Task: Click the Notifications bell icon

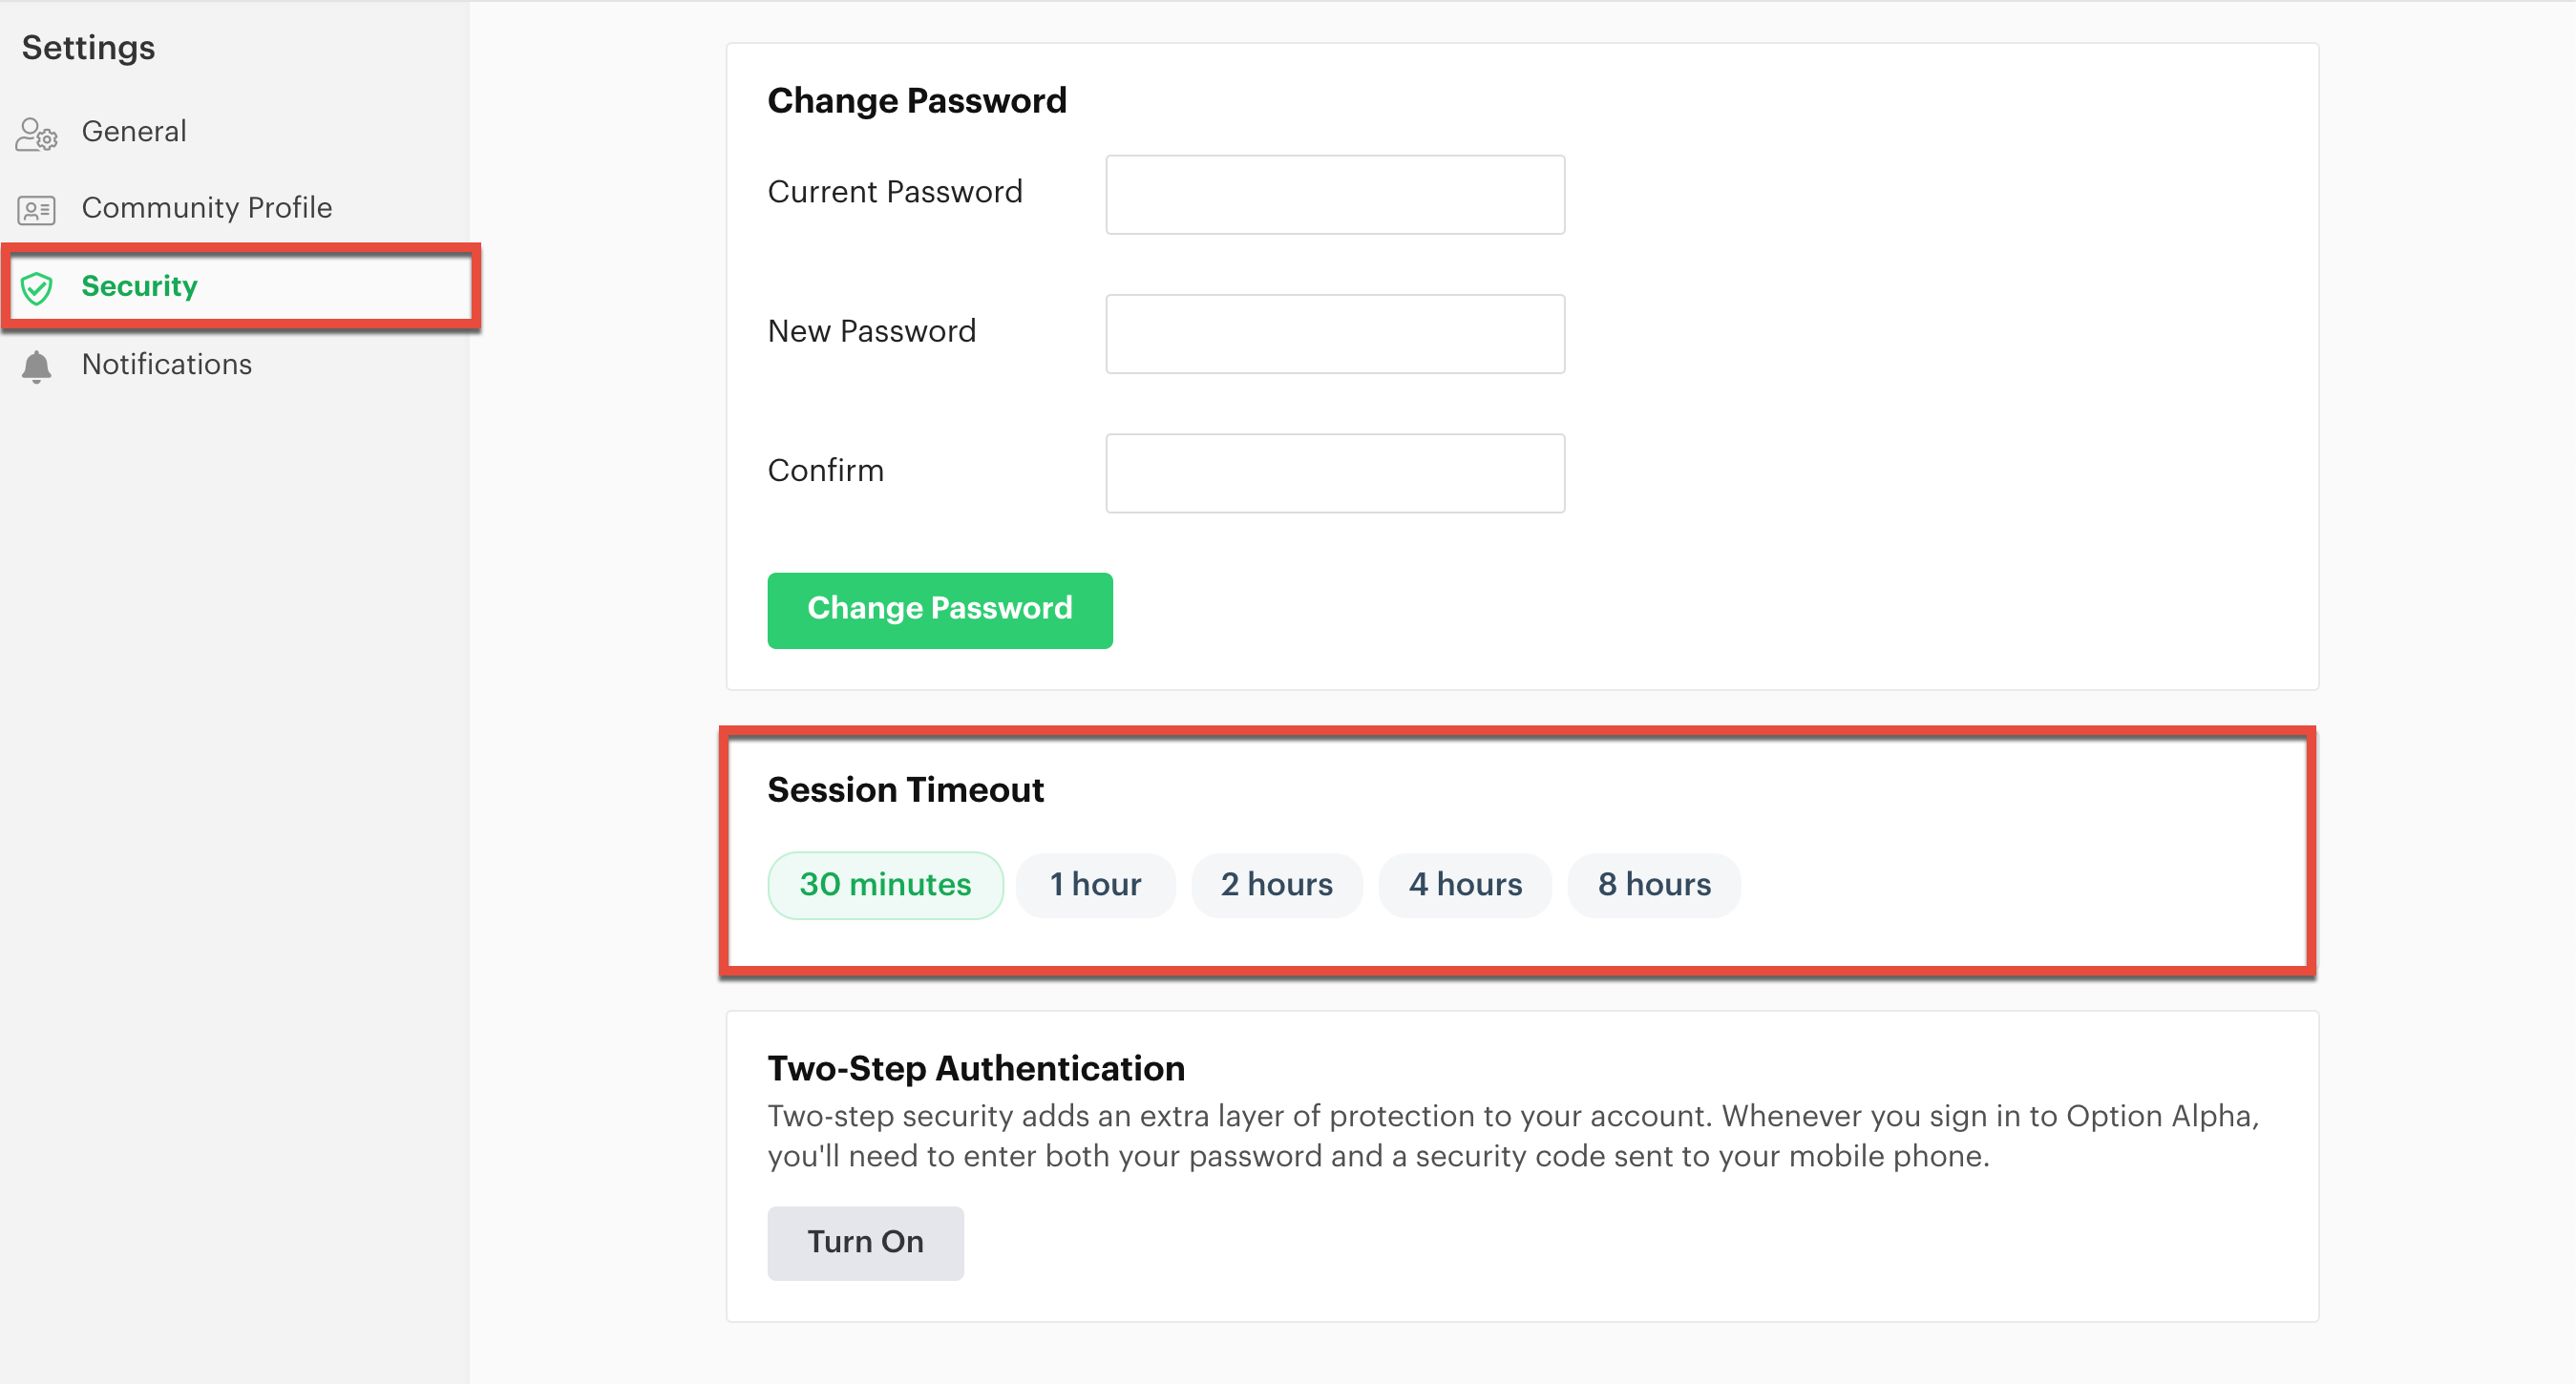Action: pyautogui.click(x=37, y=367)
